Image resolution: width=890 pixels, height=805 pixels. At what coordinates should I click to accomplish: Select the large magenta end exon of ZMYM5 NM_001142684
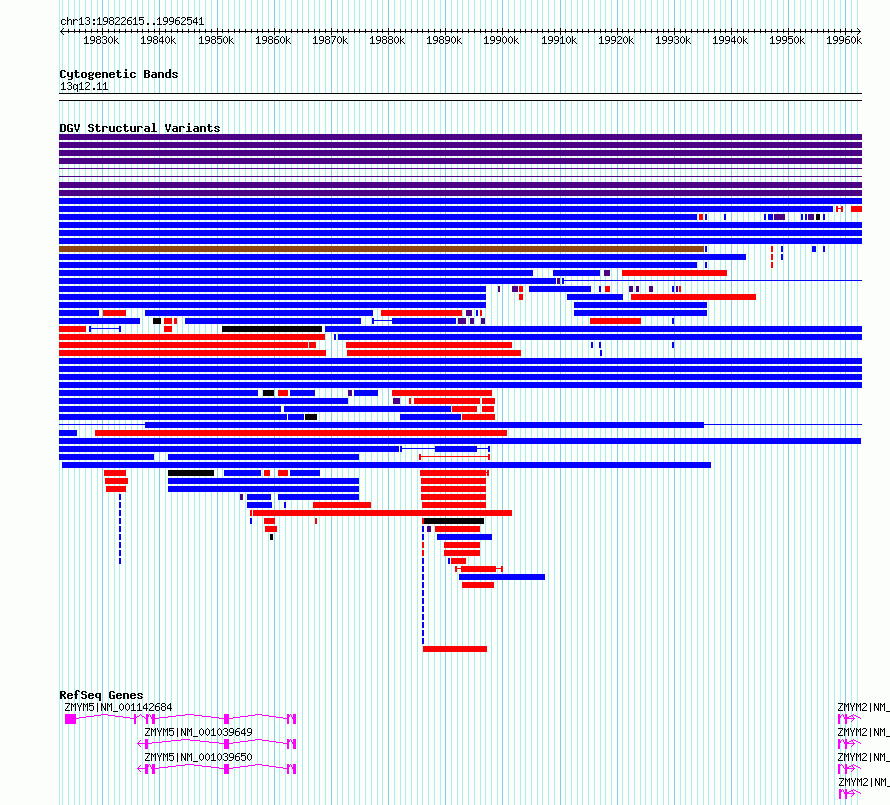pyautogui.click(x=70, y=719)
